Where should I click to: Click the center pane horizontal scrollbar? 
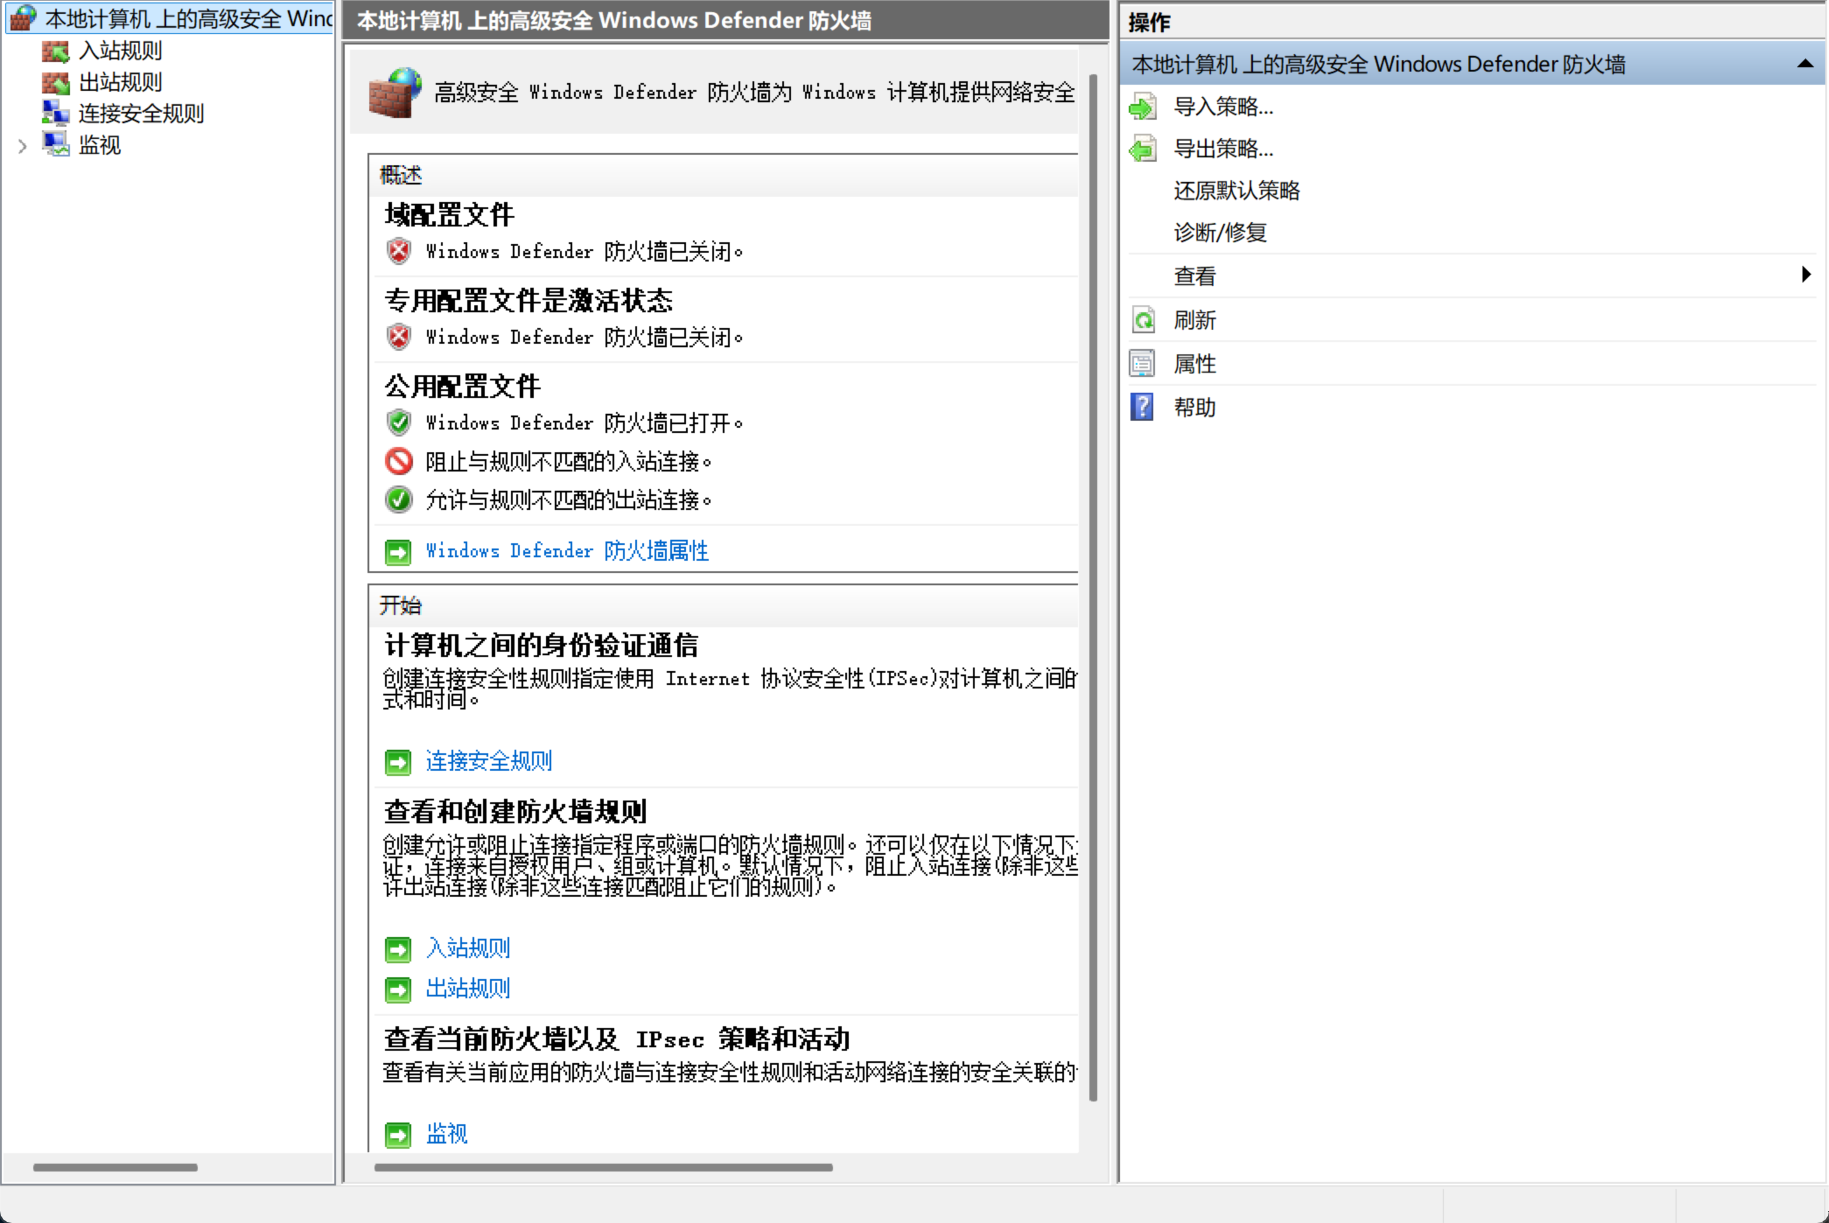tap(603, 1167)
